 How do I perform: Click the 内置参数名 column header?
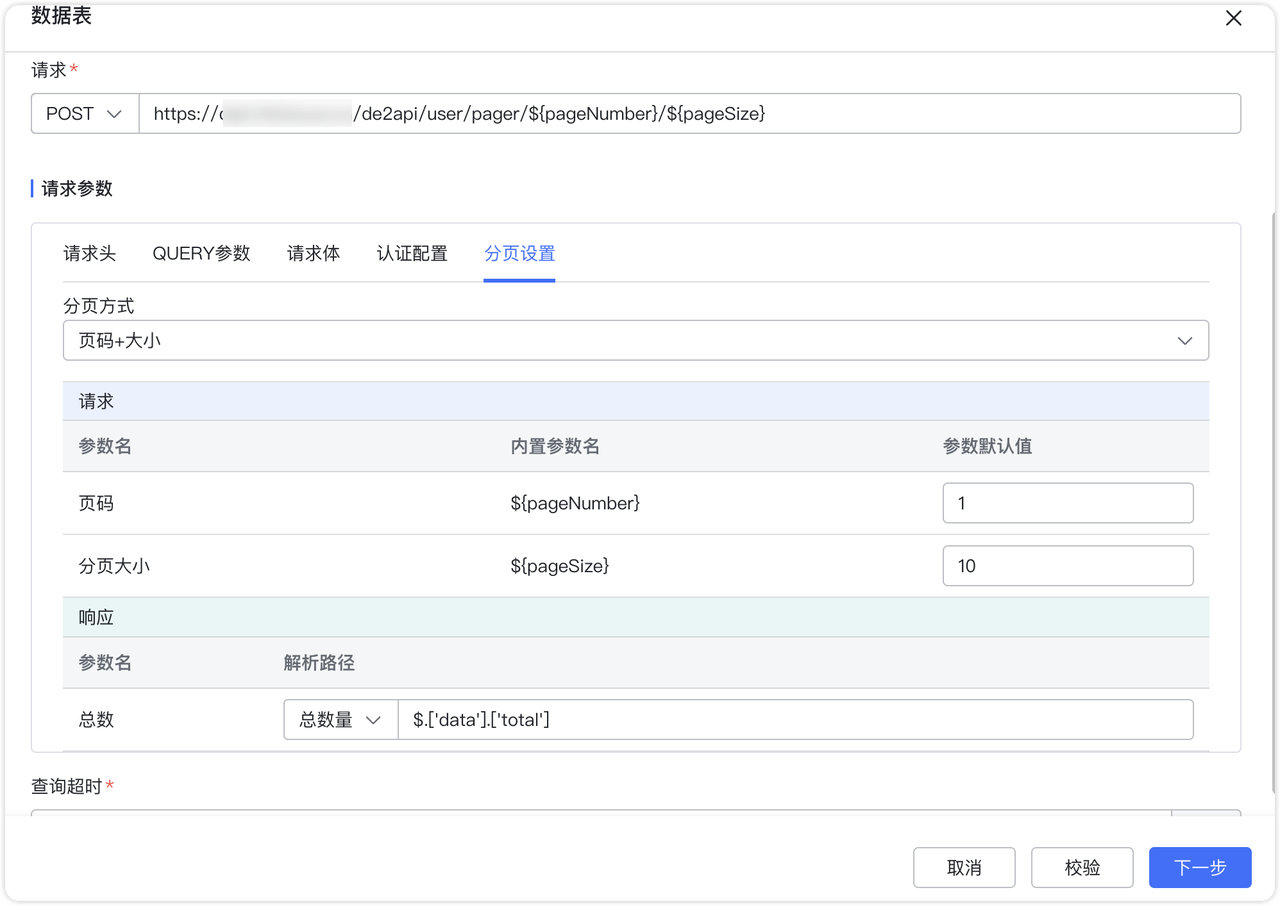[555, 447]
